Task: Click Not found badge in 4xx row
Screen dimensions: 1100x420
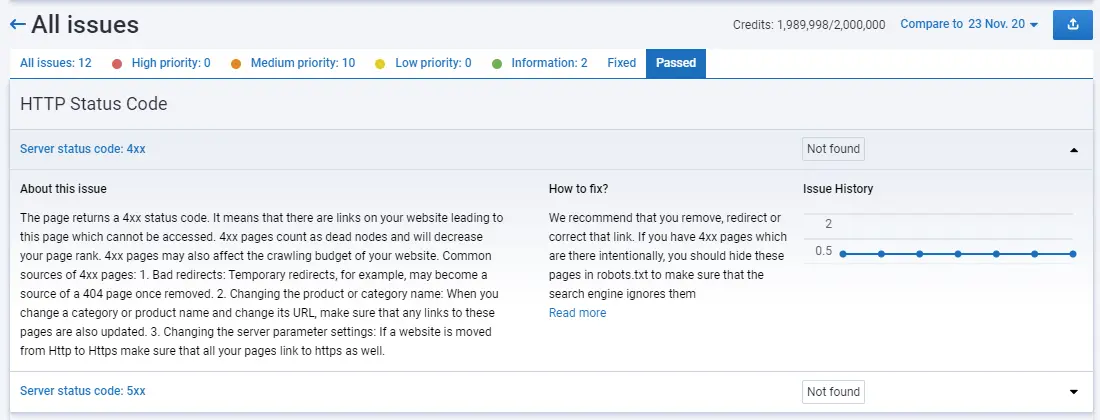Action: [833, 149]
